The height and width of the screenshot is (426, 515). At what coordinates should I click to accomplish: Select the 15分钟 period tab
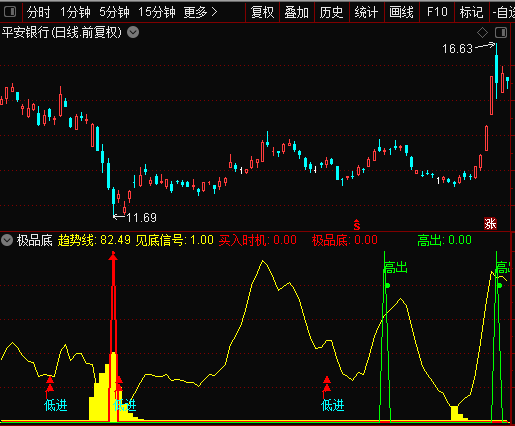point(157,12)
